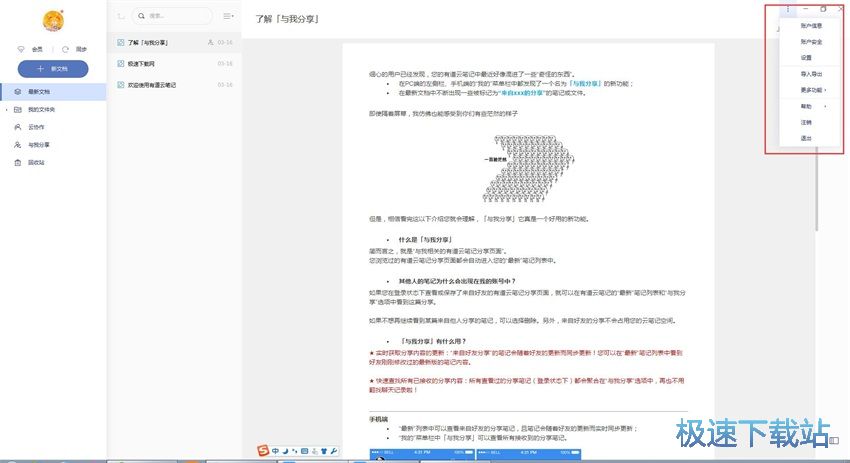Toggle the 中 Chinese/English input mode
The height and width of the screenshot is (463, 850).
[x=275, y=451]
